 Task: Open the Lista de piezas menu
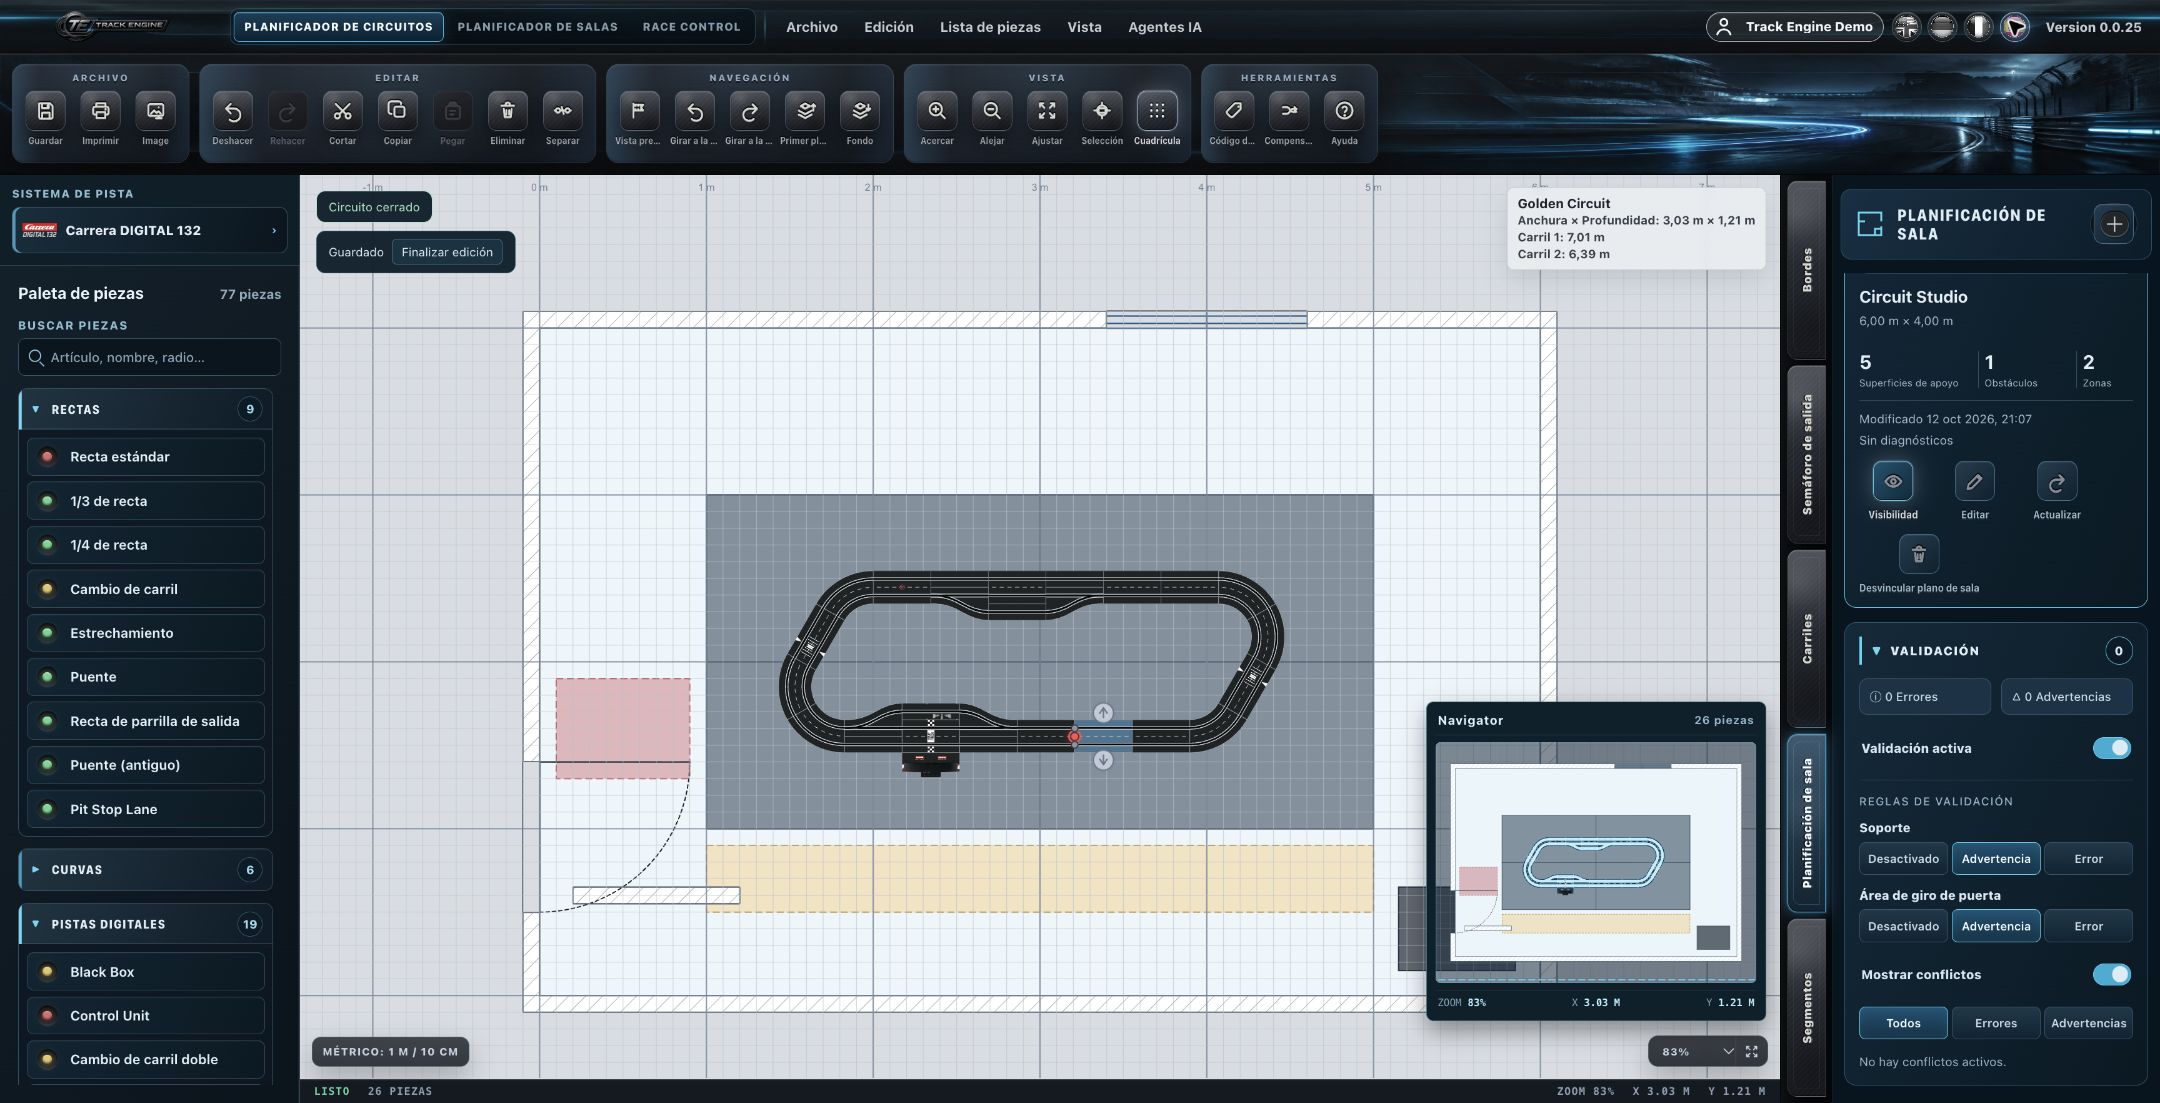990,27
